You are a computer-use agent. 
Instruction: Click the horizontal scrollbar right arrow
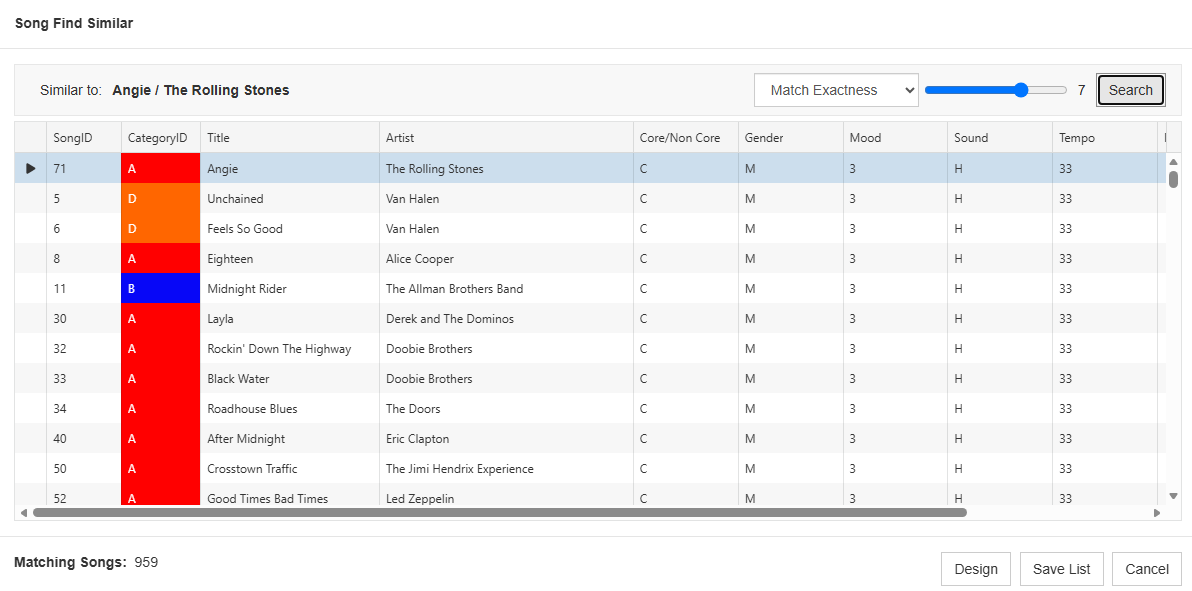pos(1157,513)
